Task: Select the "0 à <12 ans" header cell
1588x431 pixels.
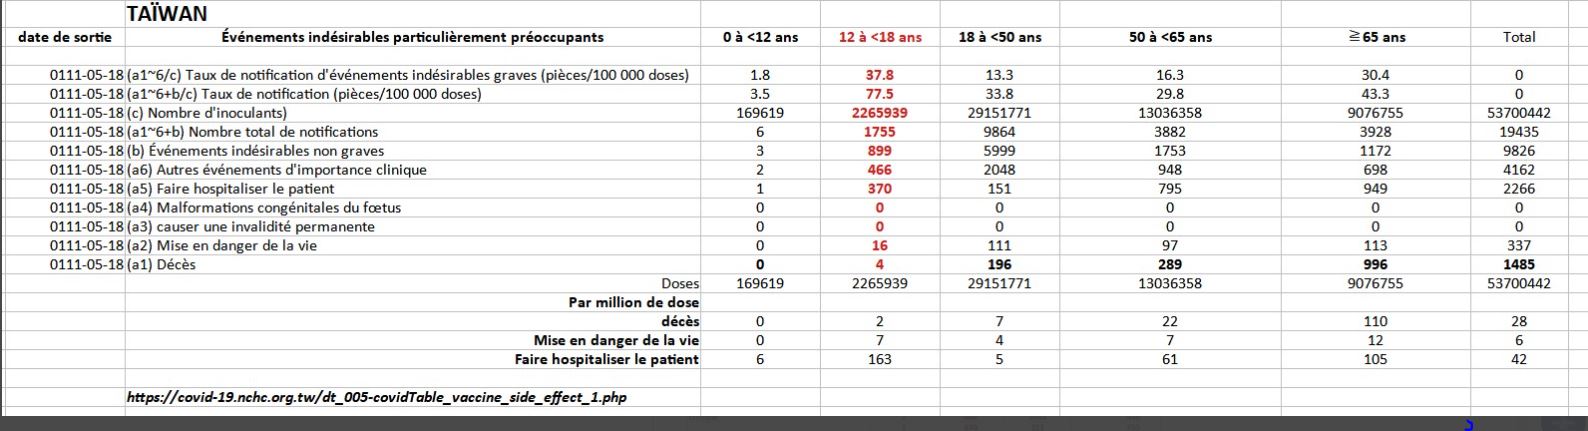Action: click(760, 37)
